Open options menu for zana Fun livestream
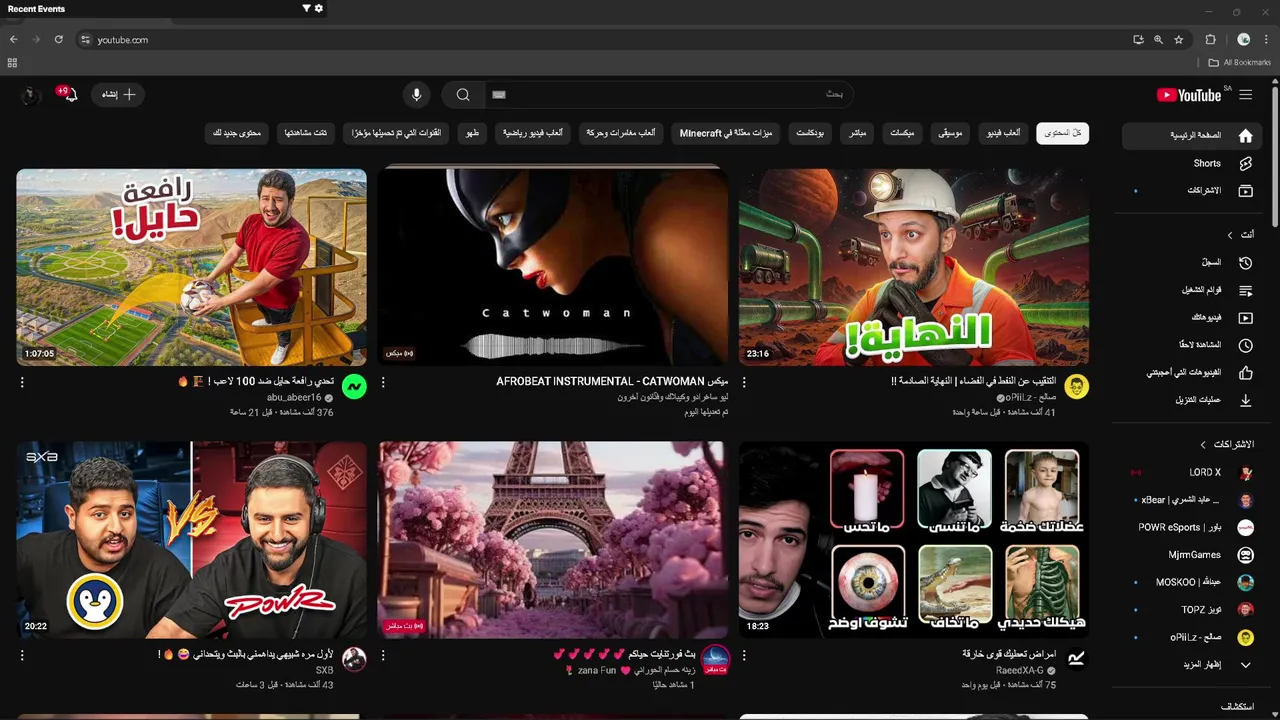This screenshot has width=1280, height=720. point(383,656)
